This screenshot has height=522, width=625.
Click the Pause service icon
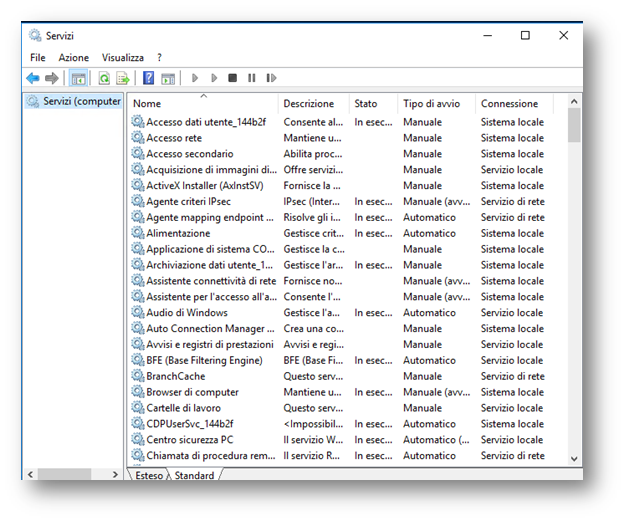[x=252, y=78]
